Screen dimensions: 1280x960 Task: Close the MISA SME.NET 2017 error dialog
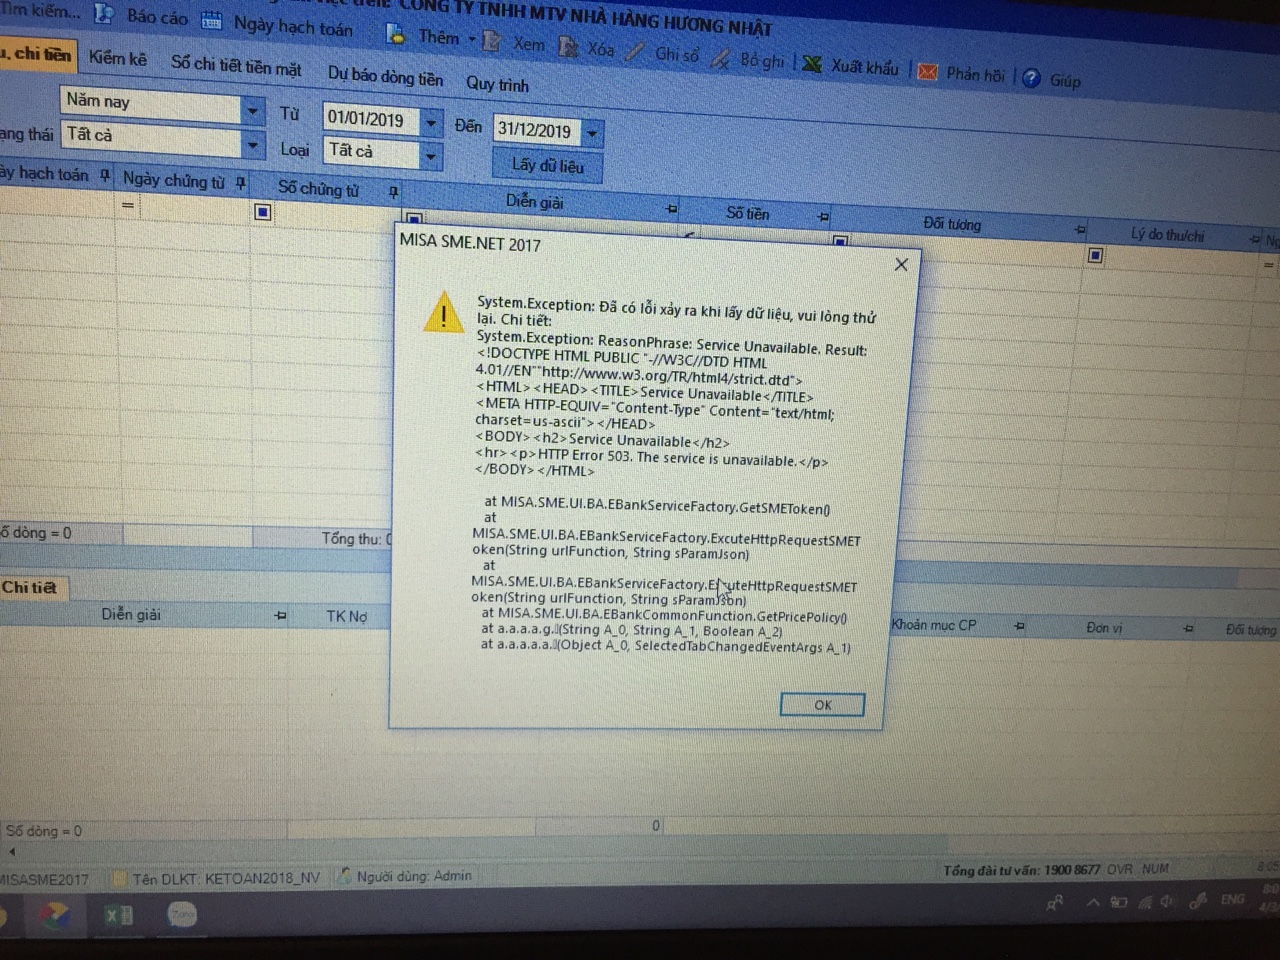point(901,264)
